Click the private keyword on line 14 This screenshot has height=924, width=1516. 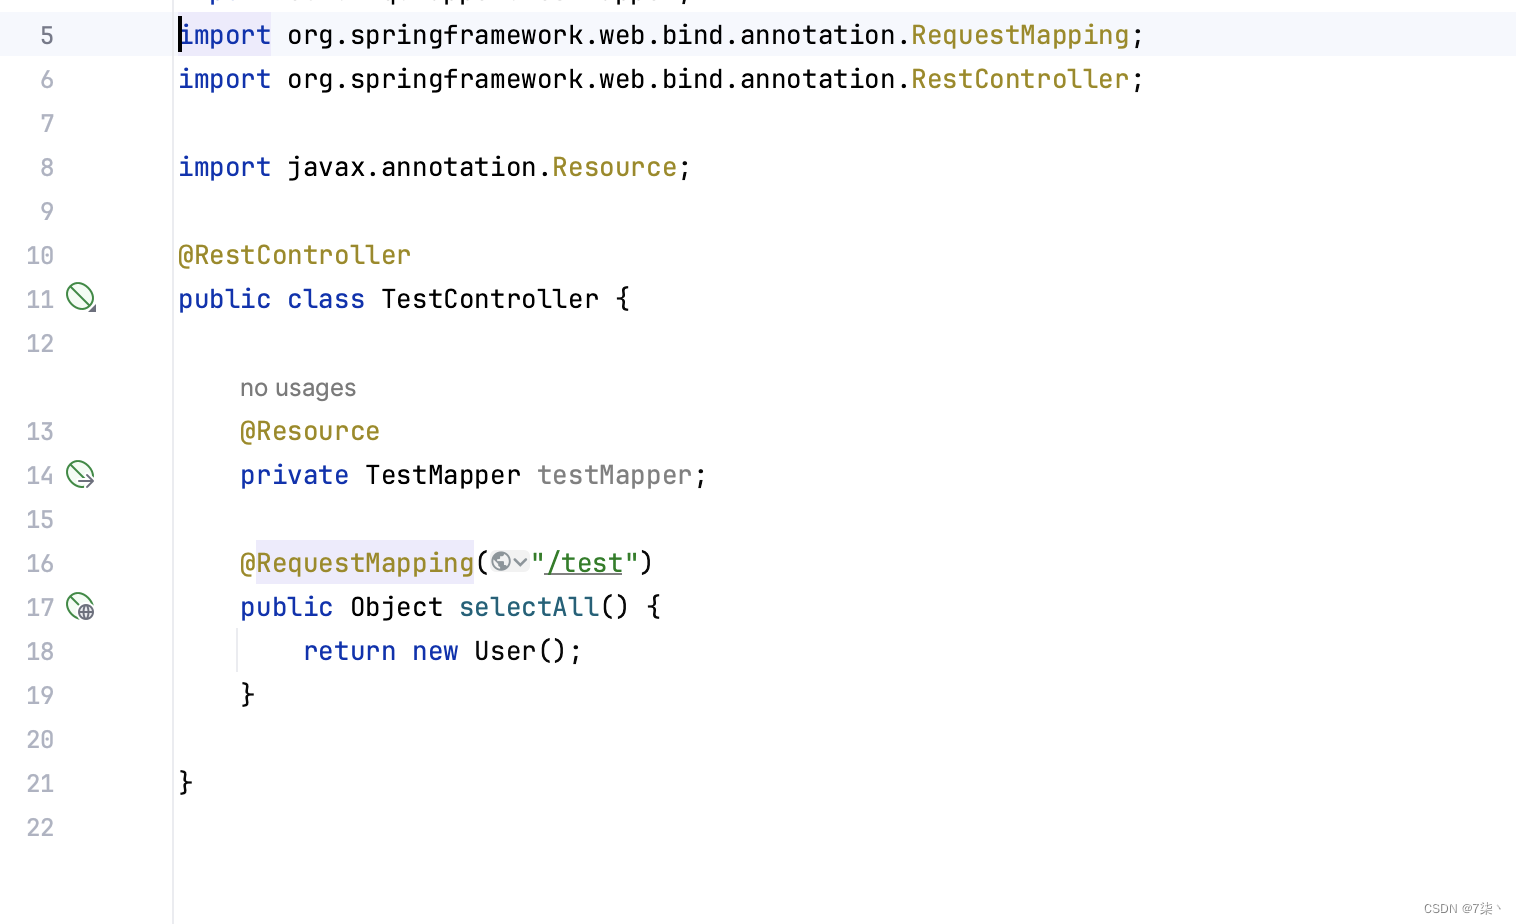(x=294, y=475)
